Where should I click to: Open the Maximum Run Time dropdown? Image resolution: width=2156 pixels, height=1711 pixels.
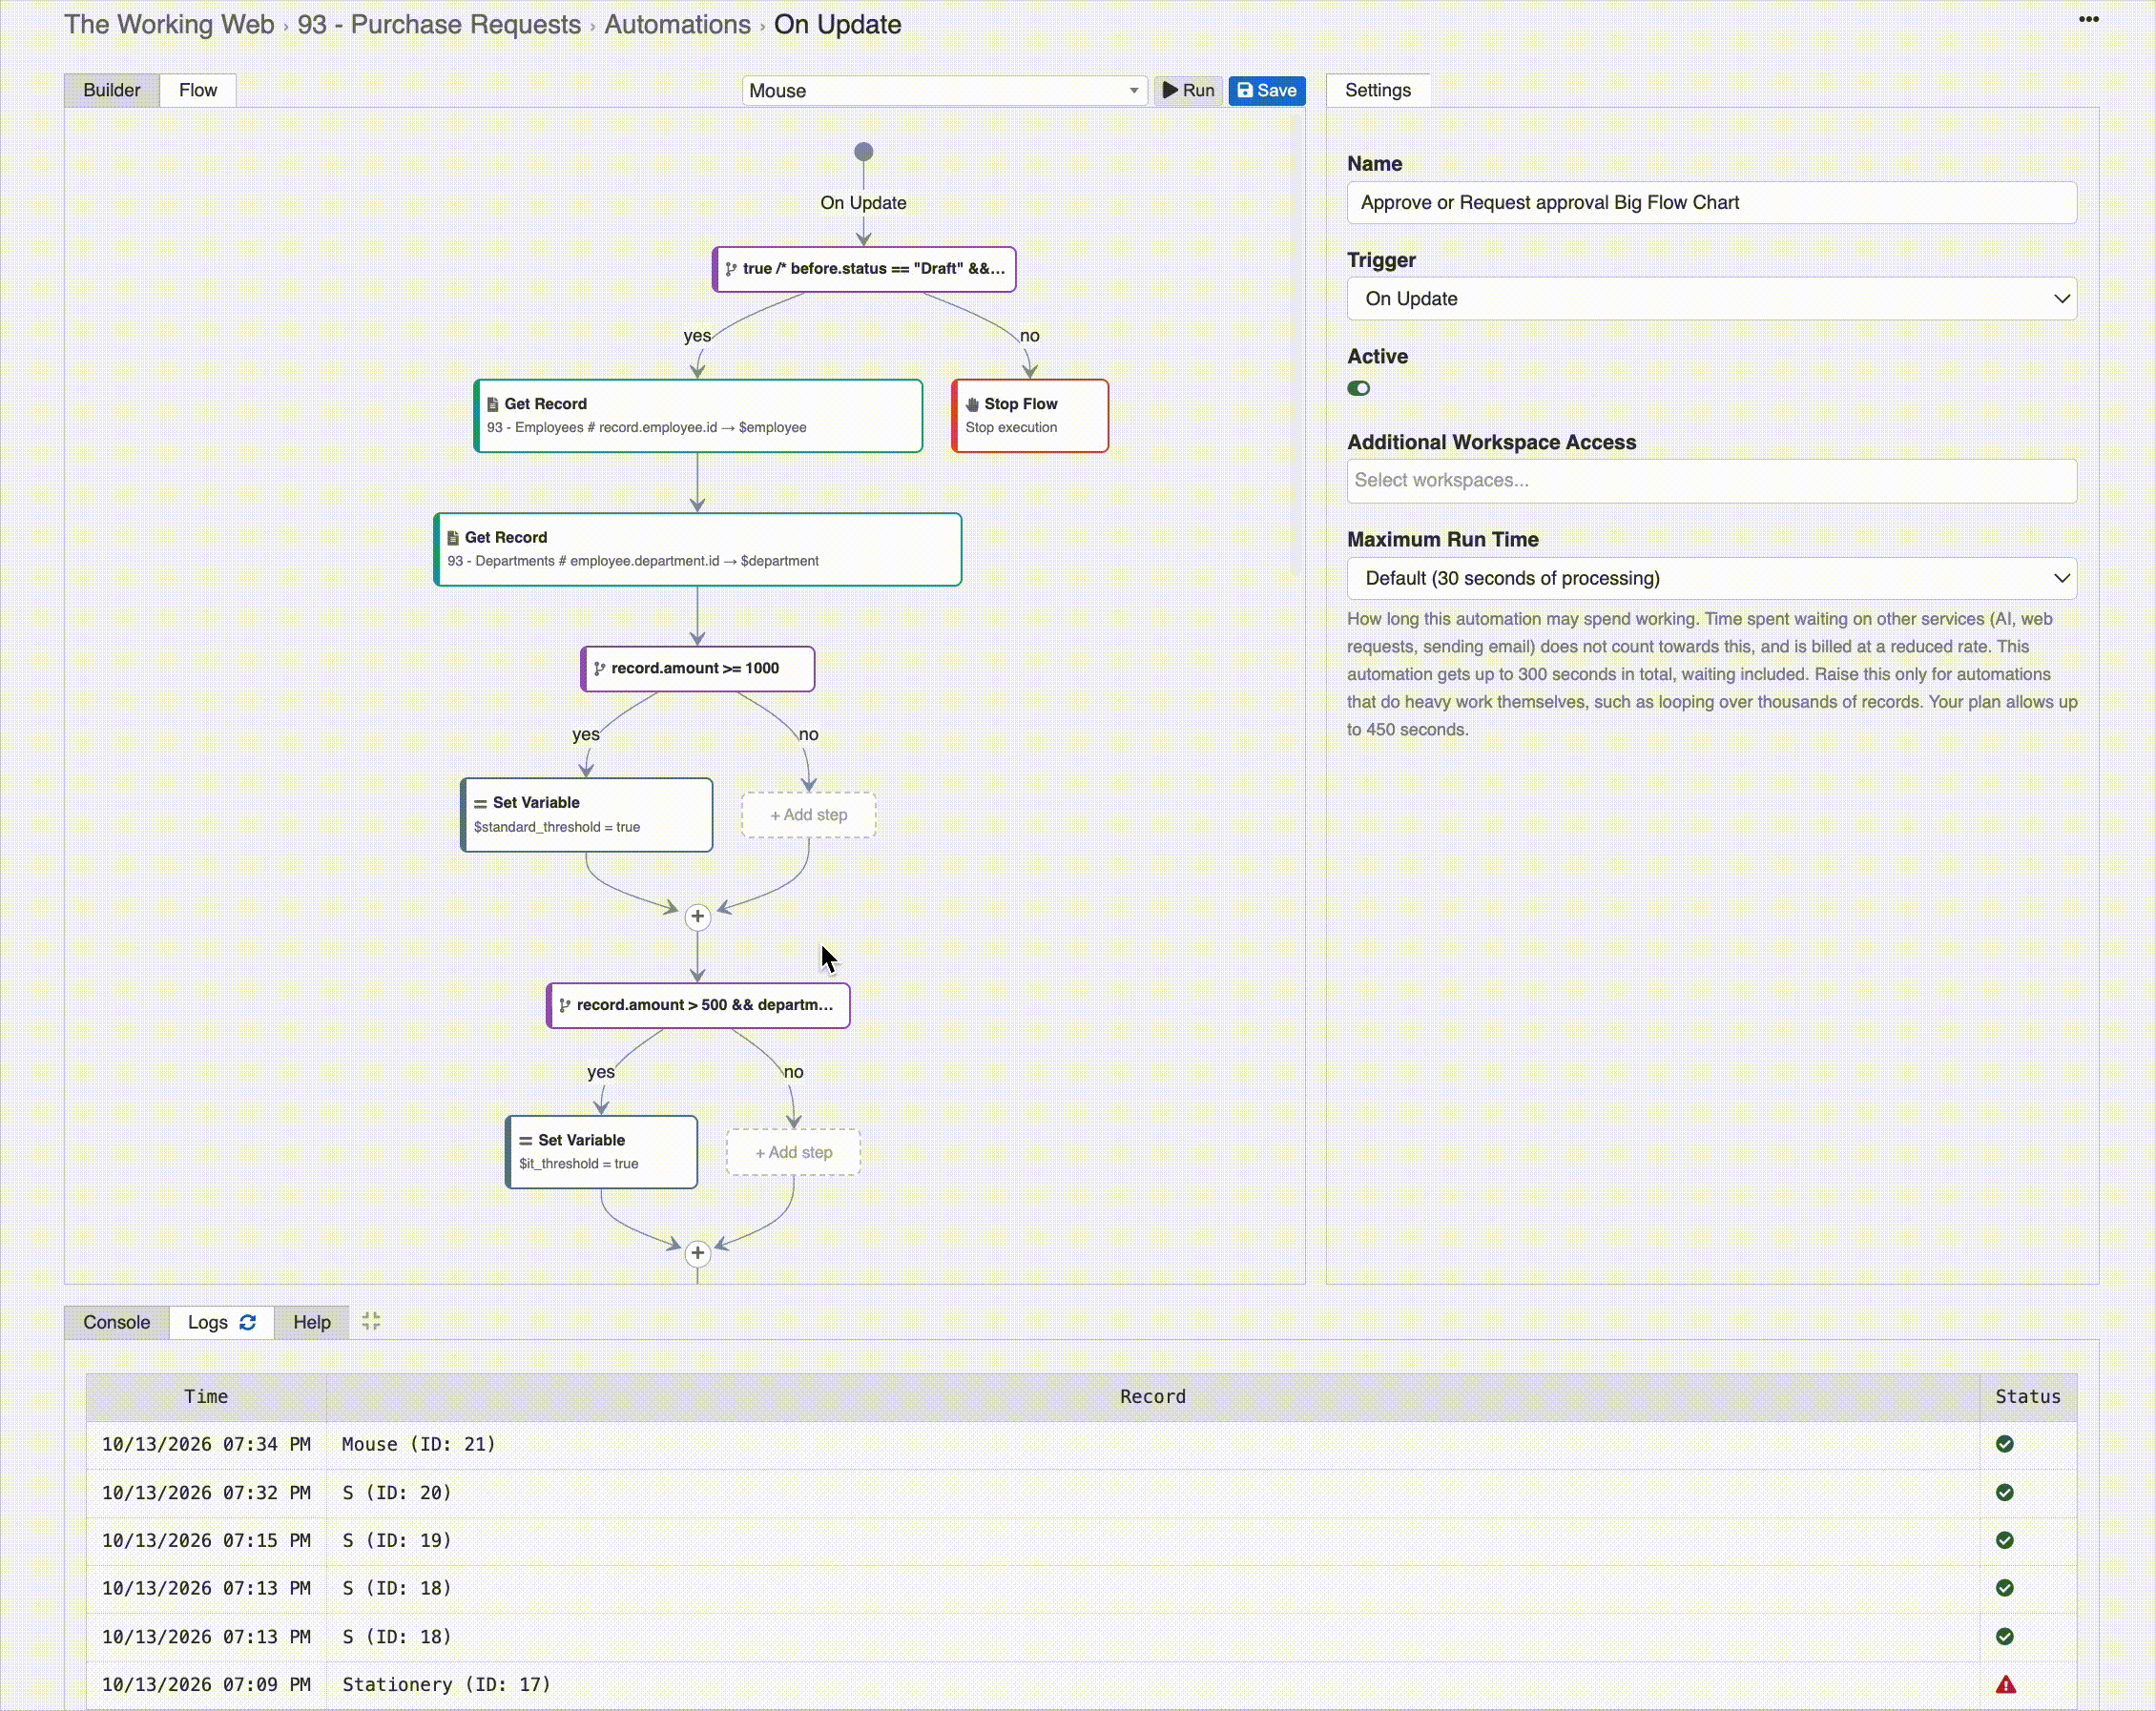[x=1711, y=578]
